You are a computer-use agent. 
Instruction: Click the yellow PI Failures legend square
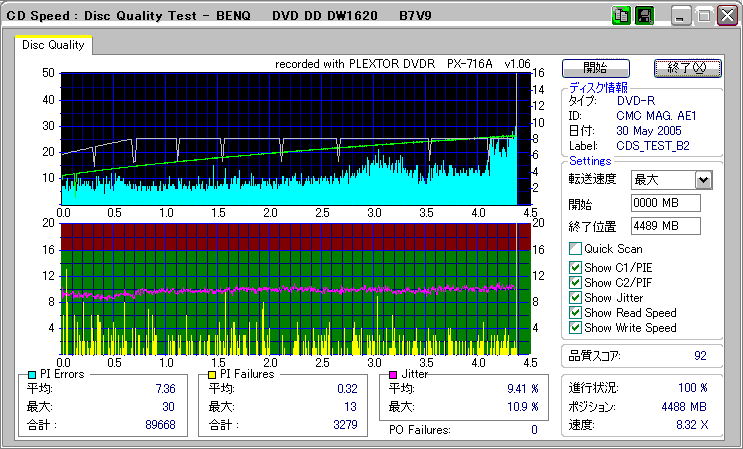coord(211,374)
